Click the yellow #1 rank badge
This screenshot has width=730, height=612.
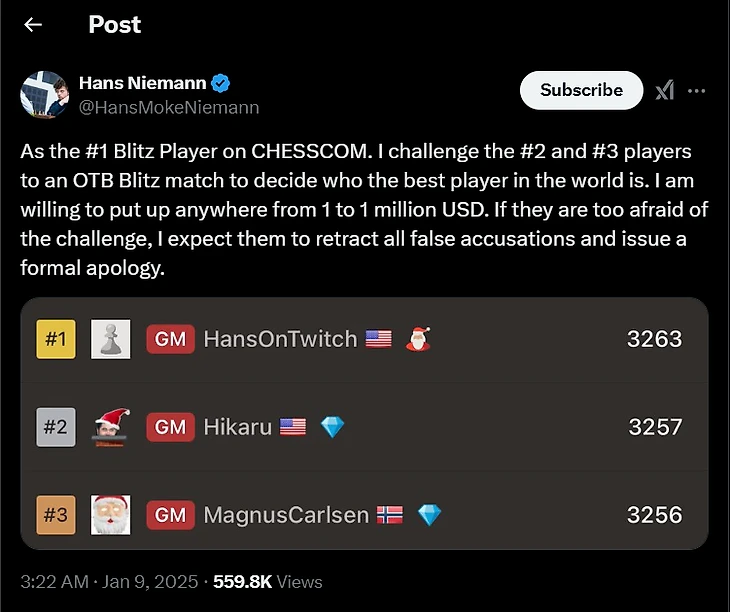coord(56,339)
